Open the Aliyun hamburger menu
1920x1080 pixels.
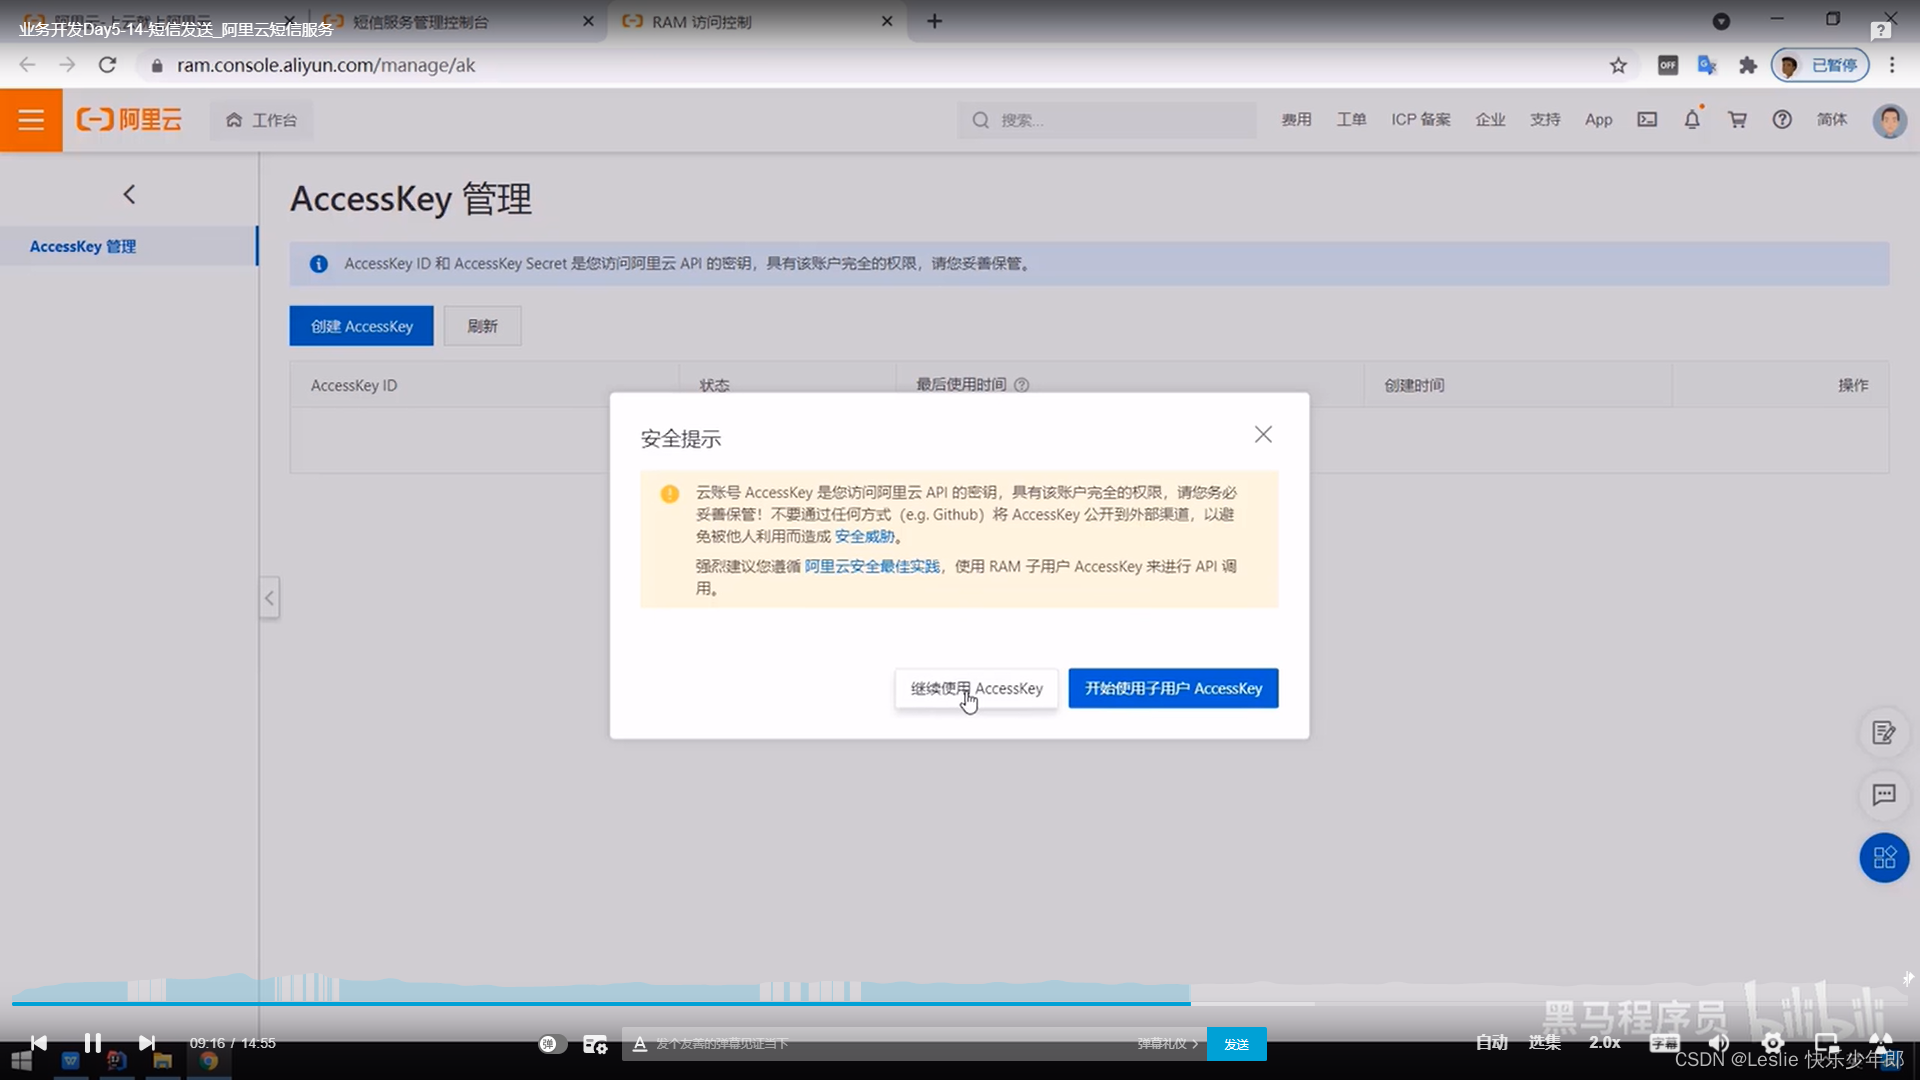click(x=31, y=120)
